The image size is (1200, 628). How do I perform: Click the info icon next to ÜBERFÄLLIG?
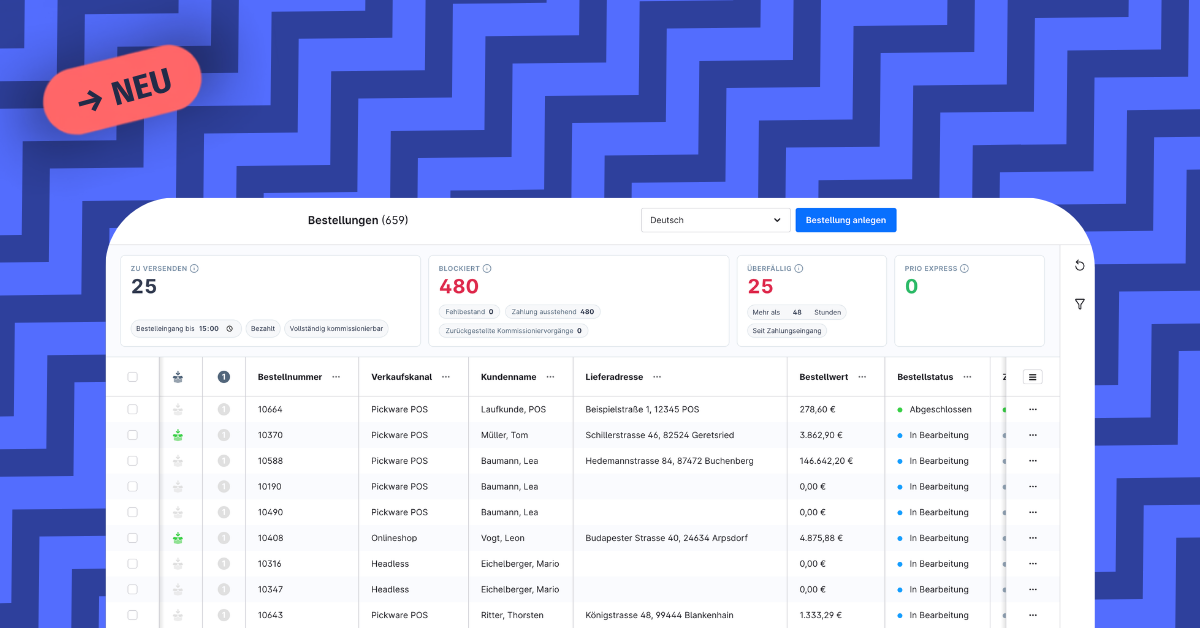coord(799,268)
